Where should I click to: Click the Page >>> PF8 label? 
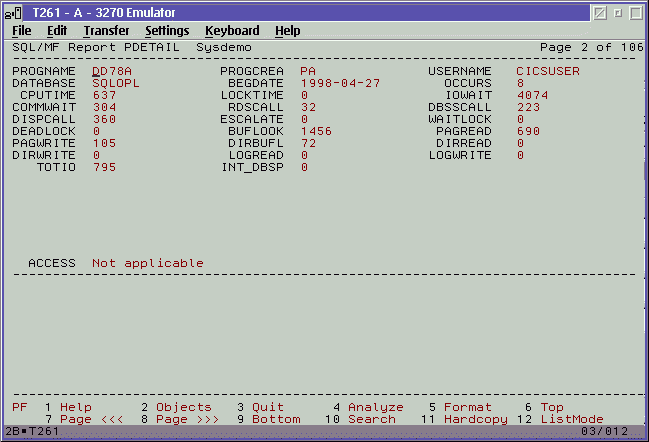coord(187,419)
